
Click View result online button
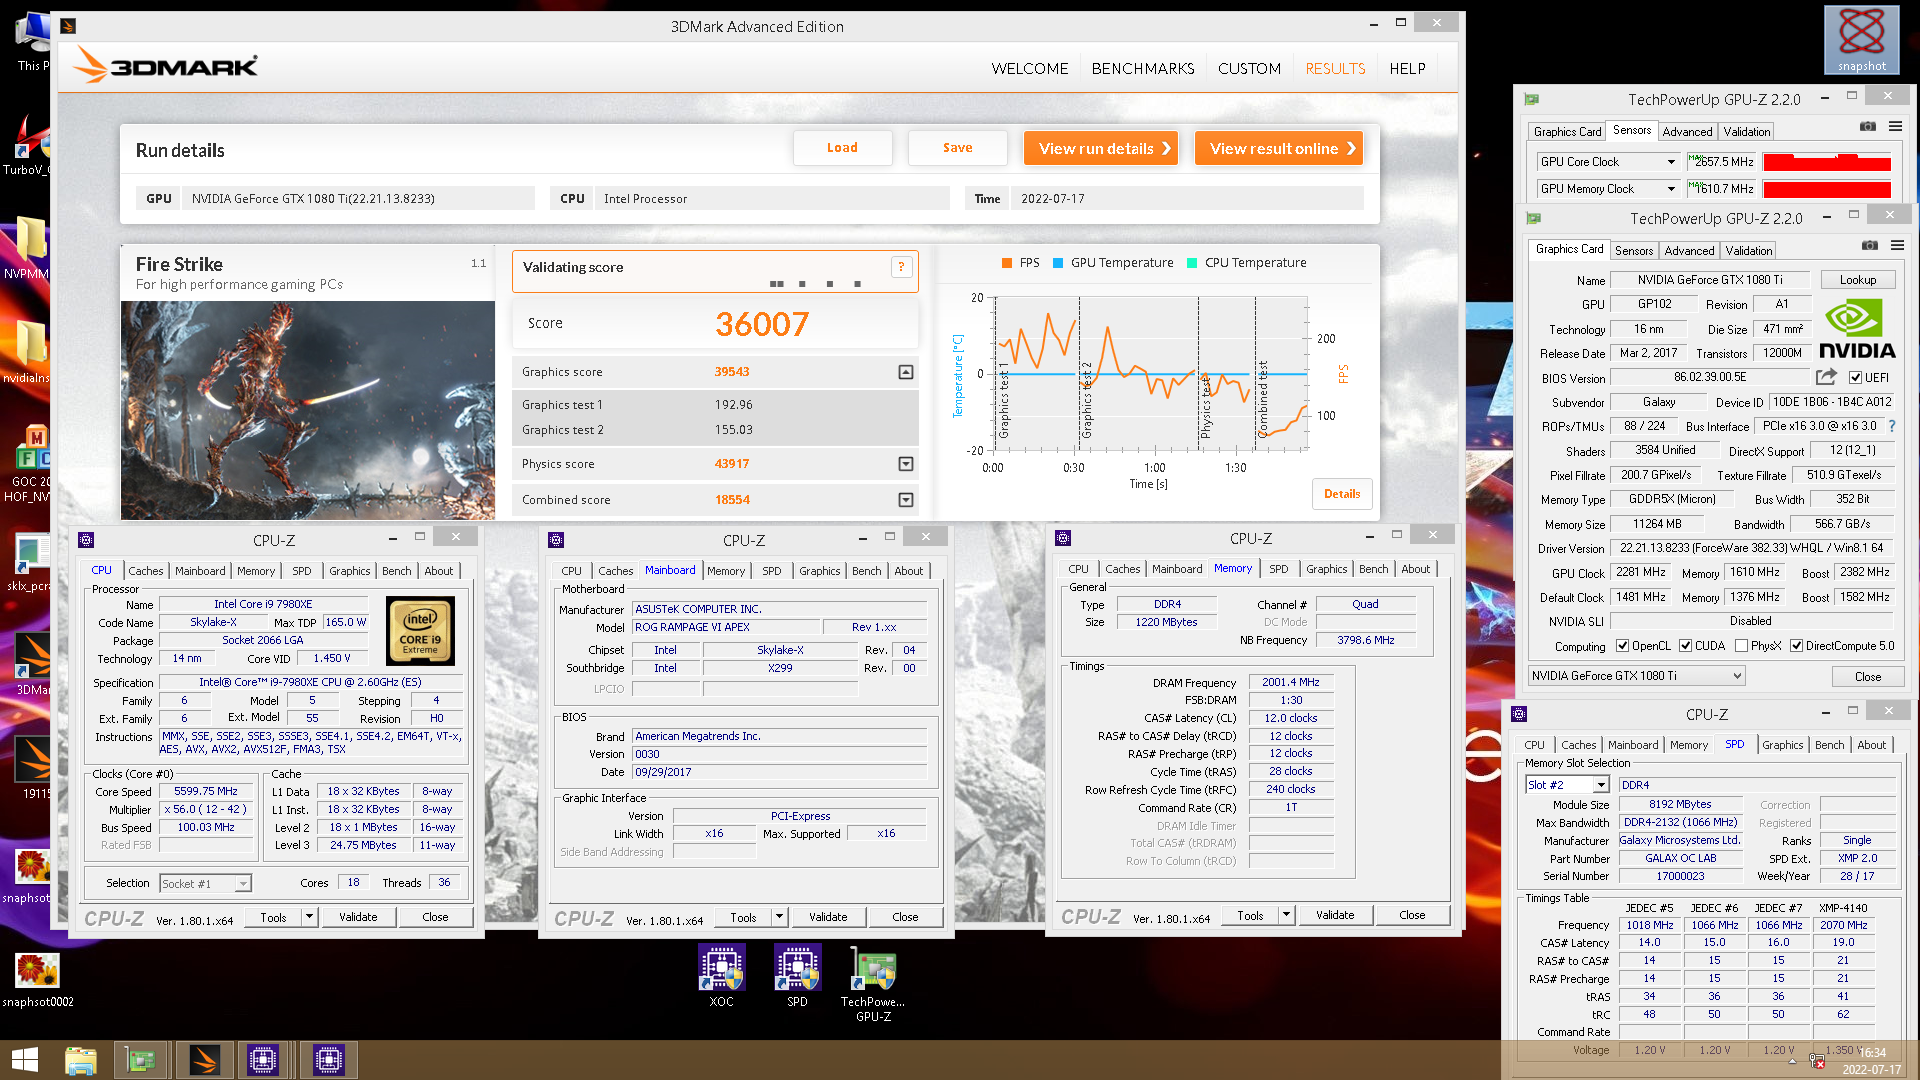pos(1278,148)
